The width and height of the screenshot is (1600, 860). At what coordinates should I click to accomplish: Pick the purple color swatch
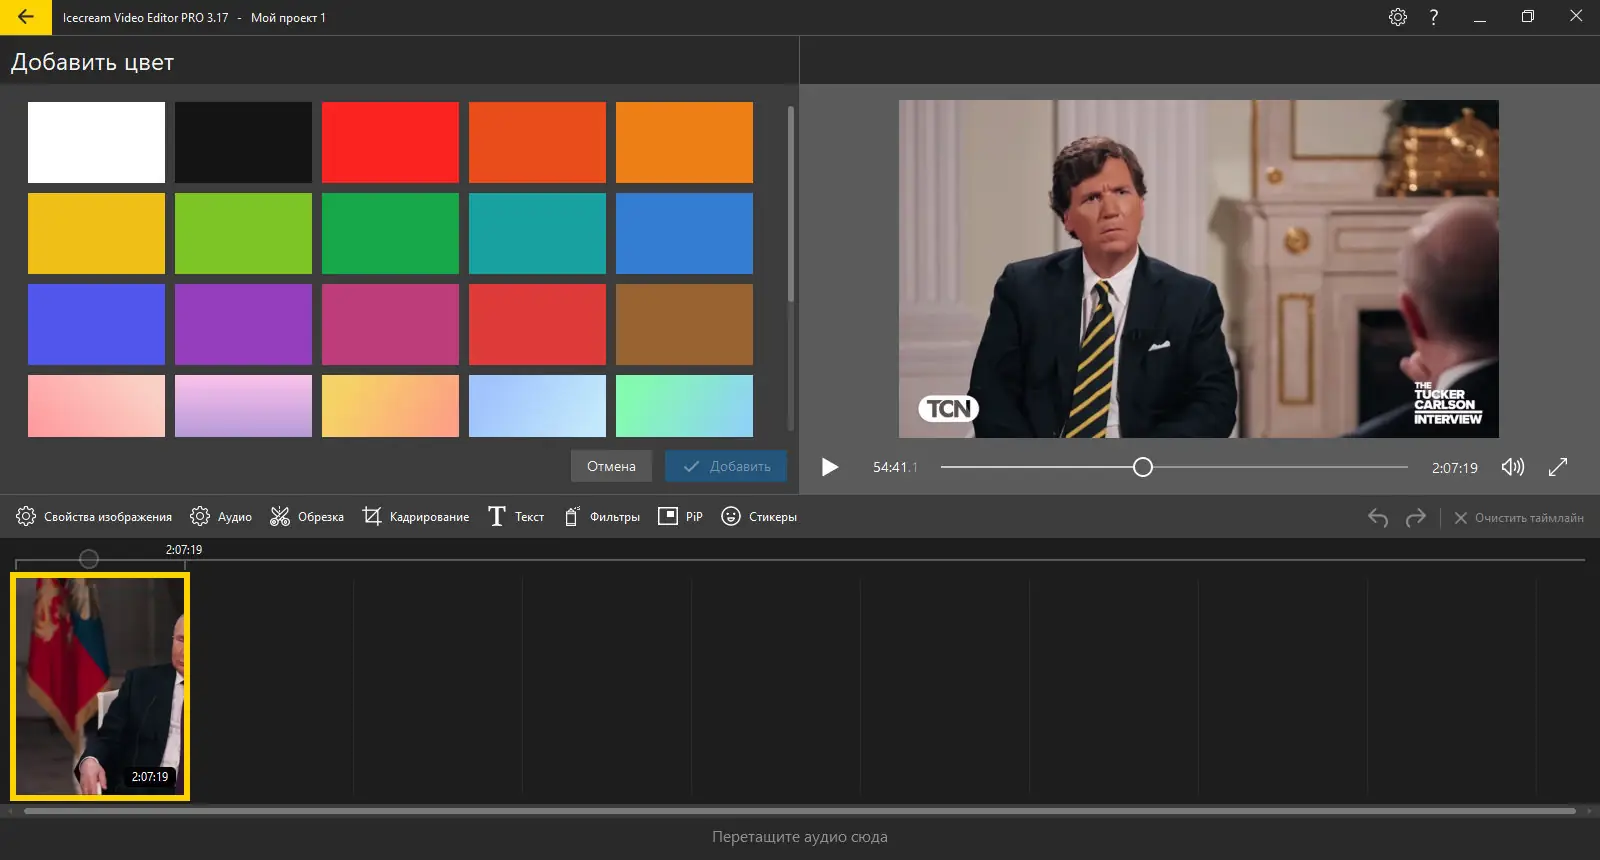click(x=243, y=324)
